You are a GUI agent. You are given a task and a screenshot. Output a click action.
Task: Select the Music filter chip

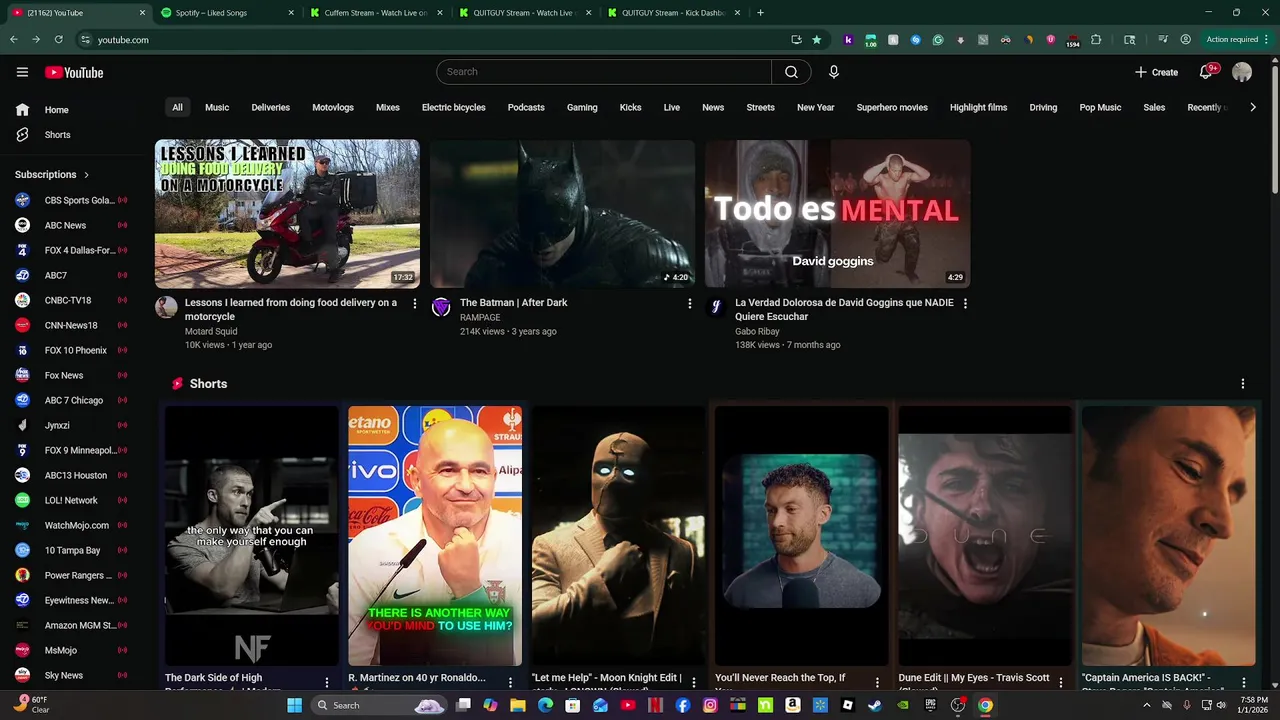point(217,107)
